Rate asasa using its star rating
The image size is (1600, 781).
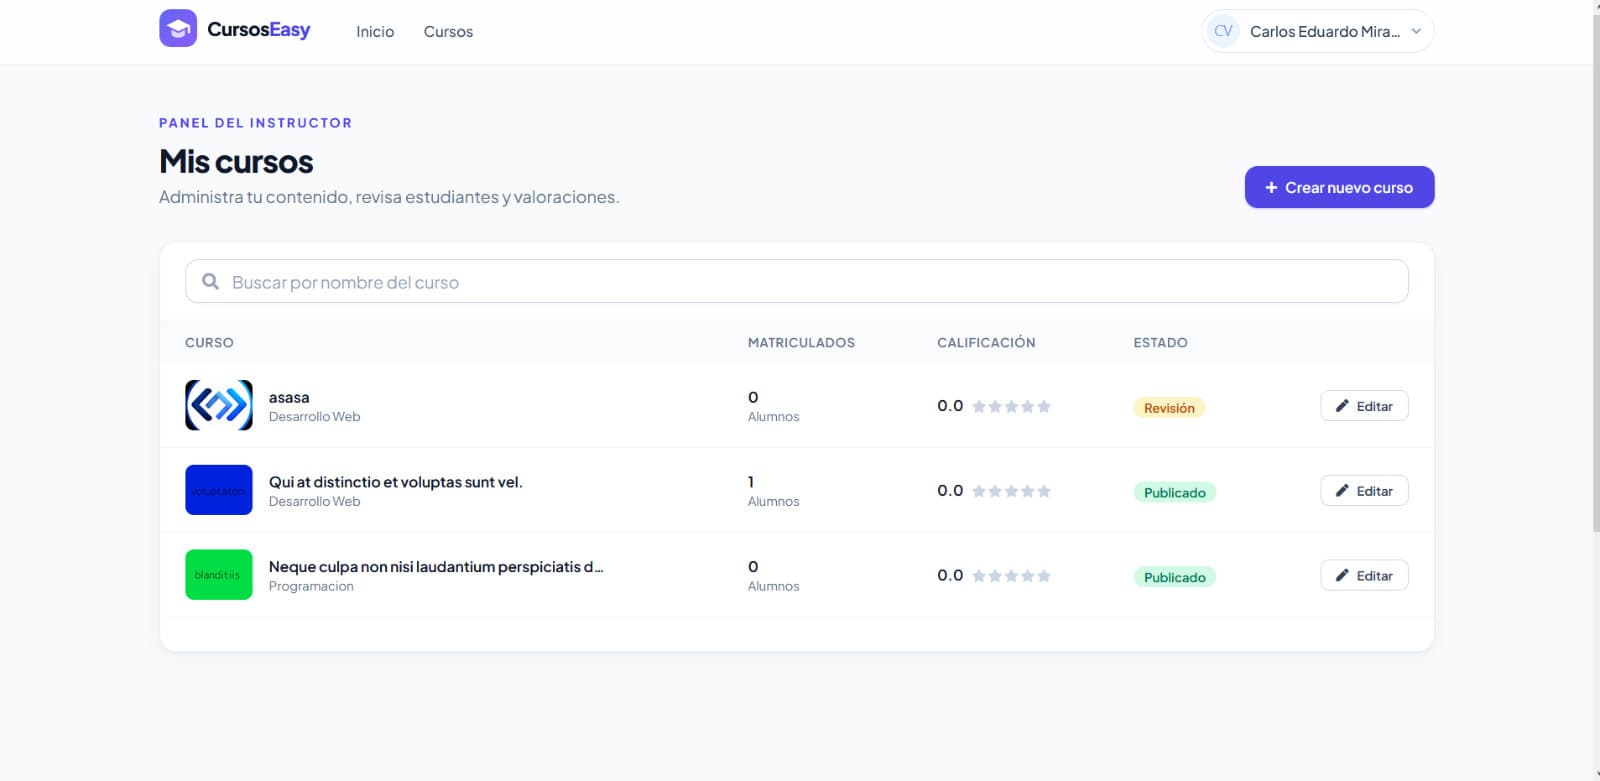[1011, 406]
